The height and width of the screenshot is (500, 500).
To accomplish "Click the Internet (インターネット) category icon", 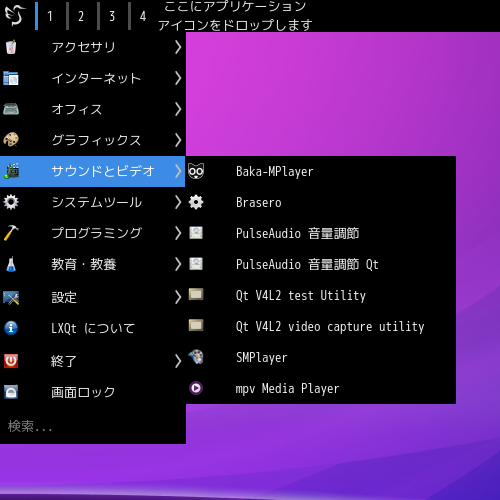I will click(11, 78).
